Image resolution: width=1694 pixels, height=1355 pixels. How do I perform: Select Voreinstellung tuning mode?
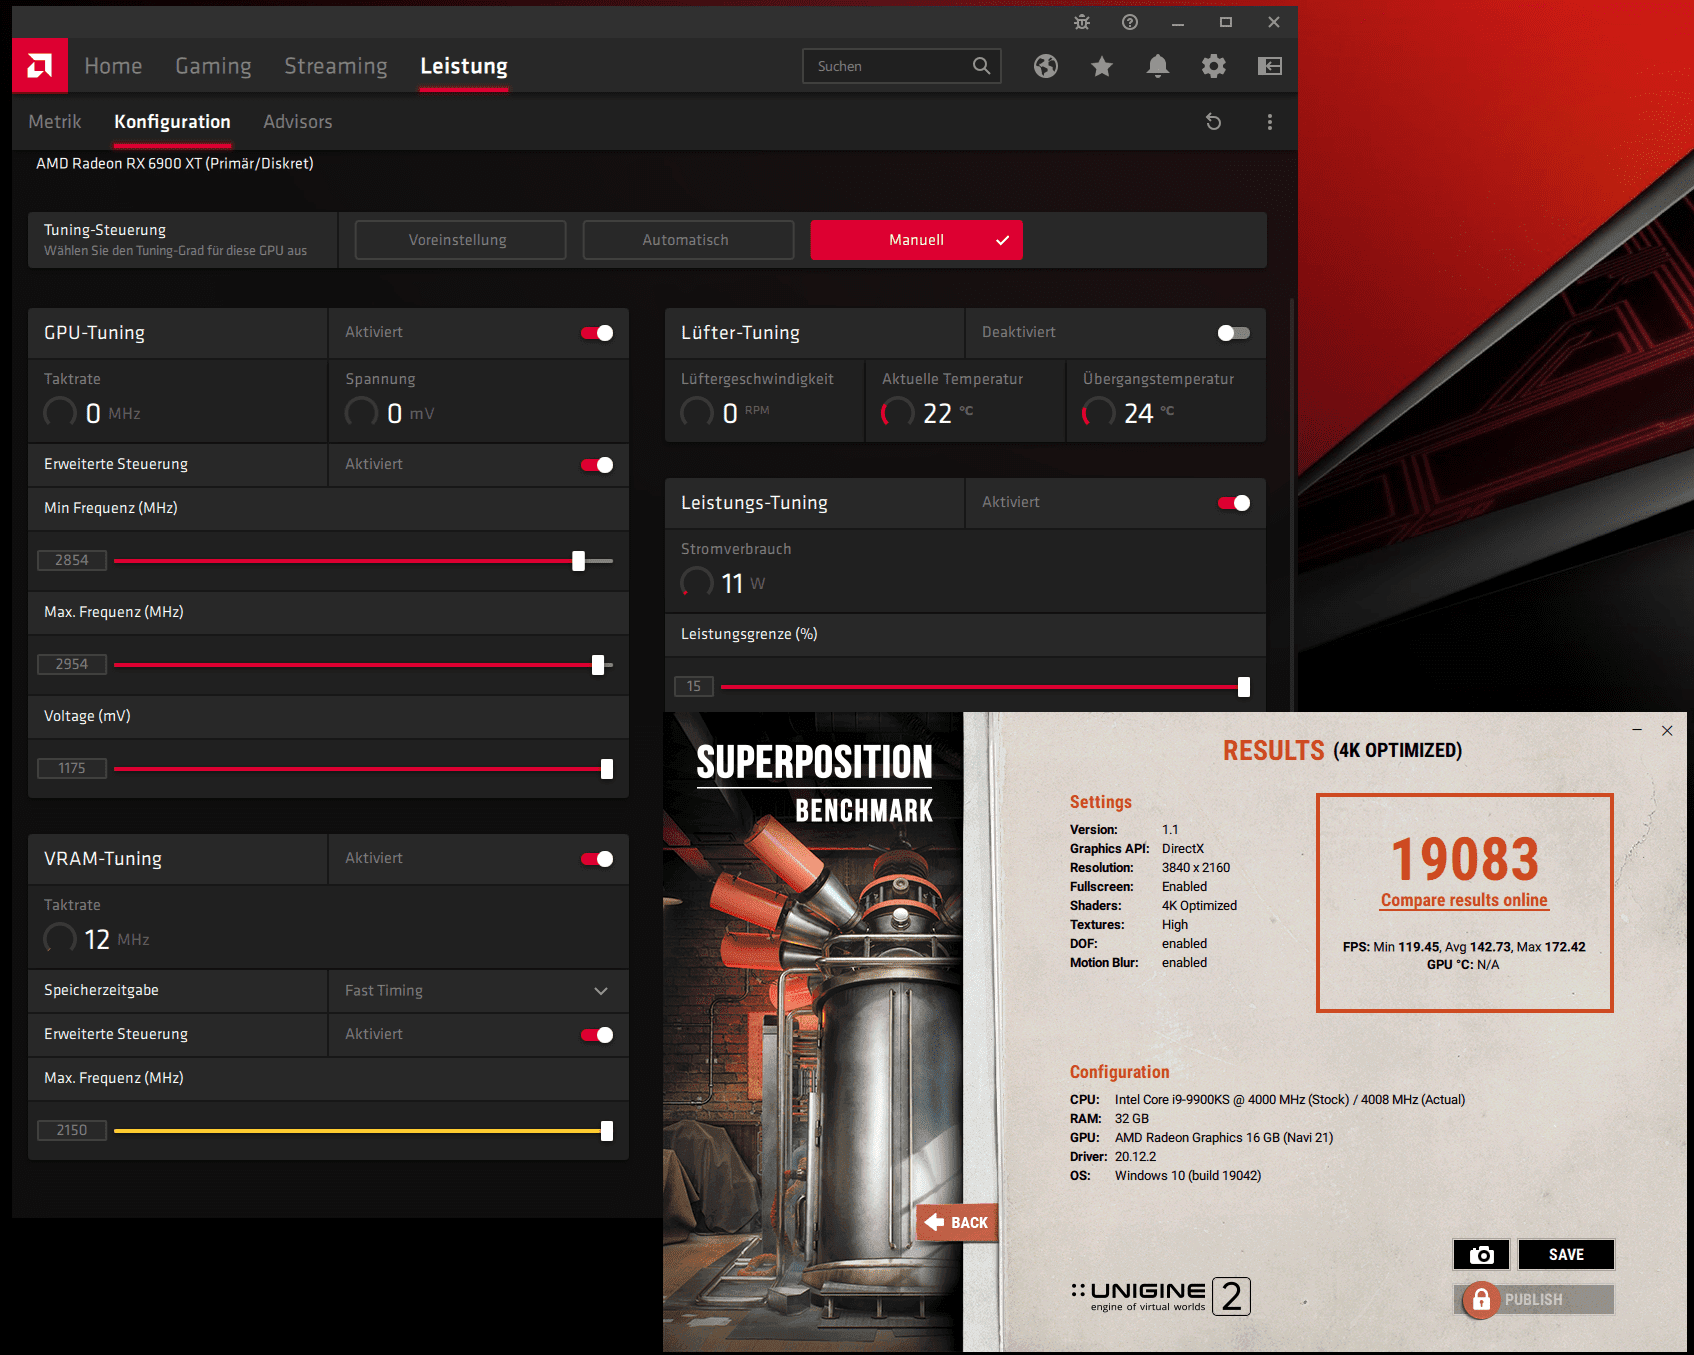pyautogui.click(x=460, y=240)
